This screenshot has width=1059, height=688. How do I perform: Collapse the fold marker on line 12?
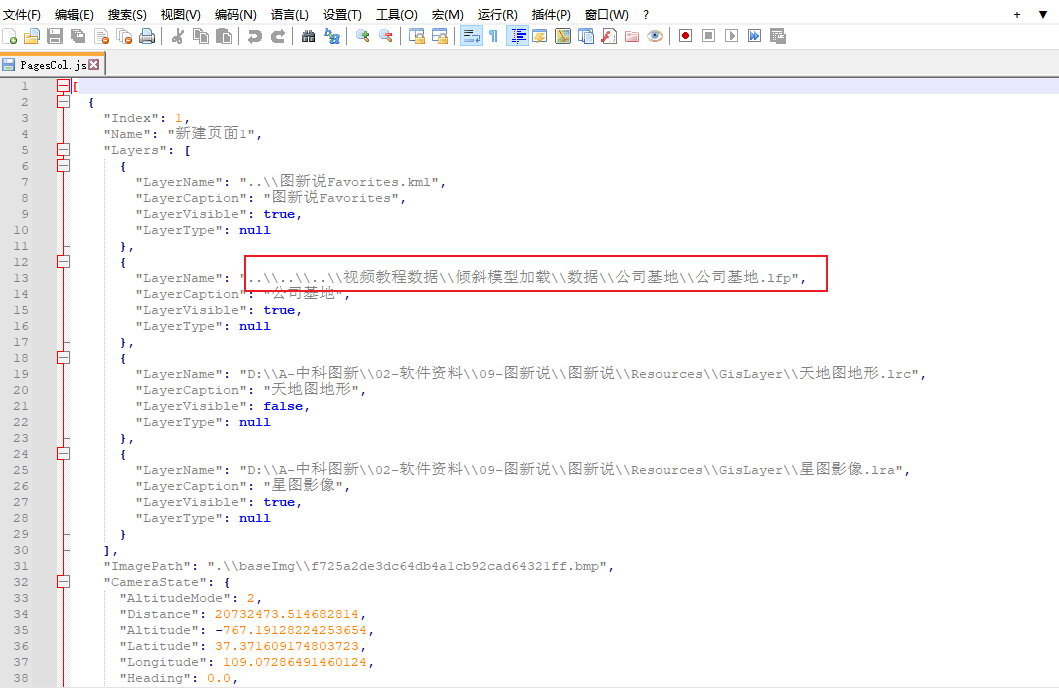(x=64, y=262)
